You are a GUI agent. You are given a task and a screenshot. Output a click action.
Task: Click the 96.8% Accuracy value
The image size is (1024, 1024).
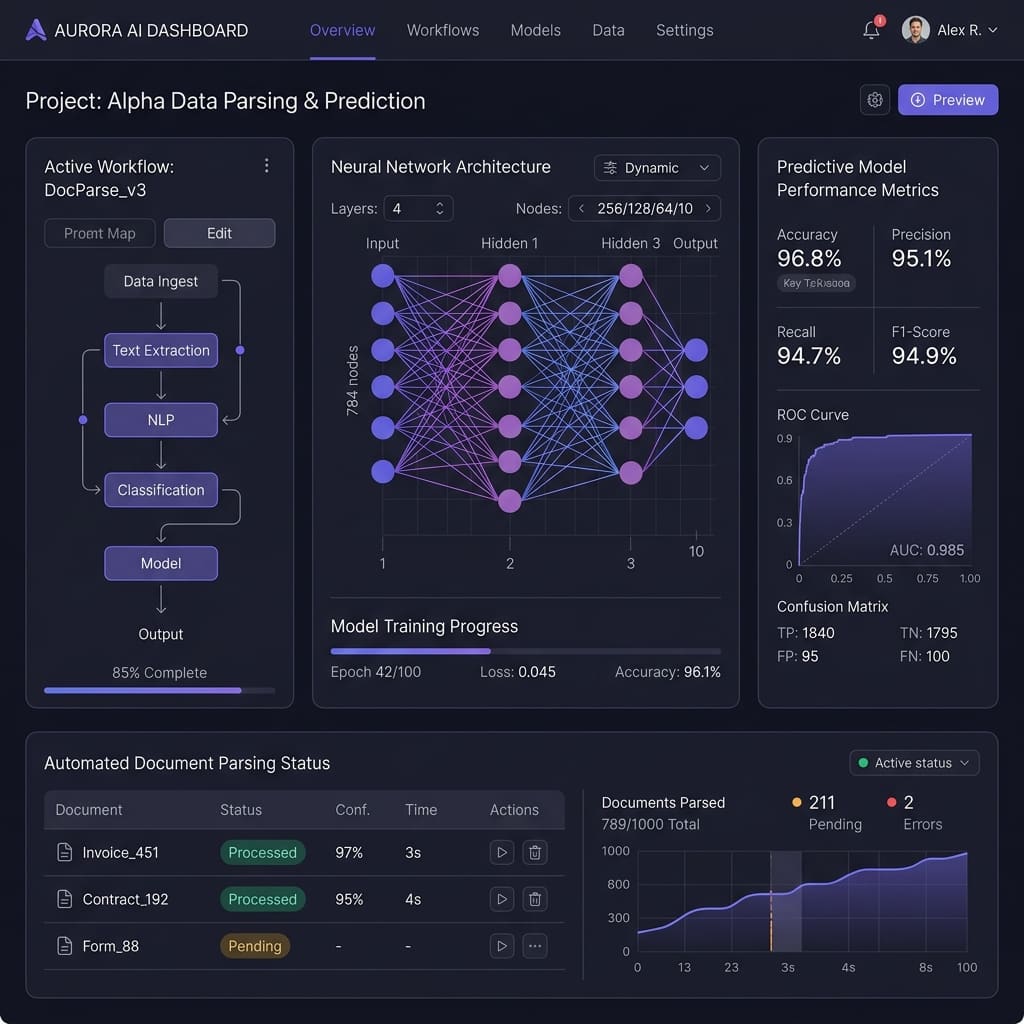click(x=809, y=259)
